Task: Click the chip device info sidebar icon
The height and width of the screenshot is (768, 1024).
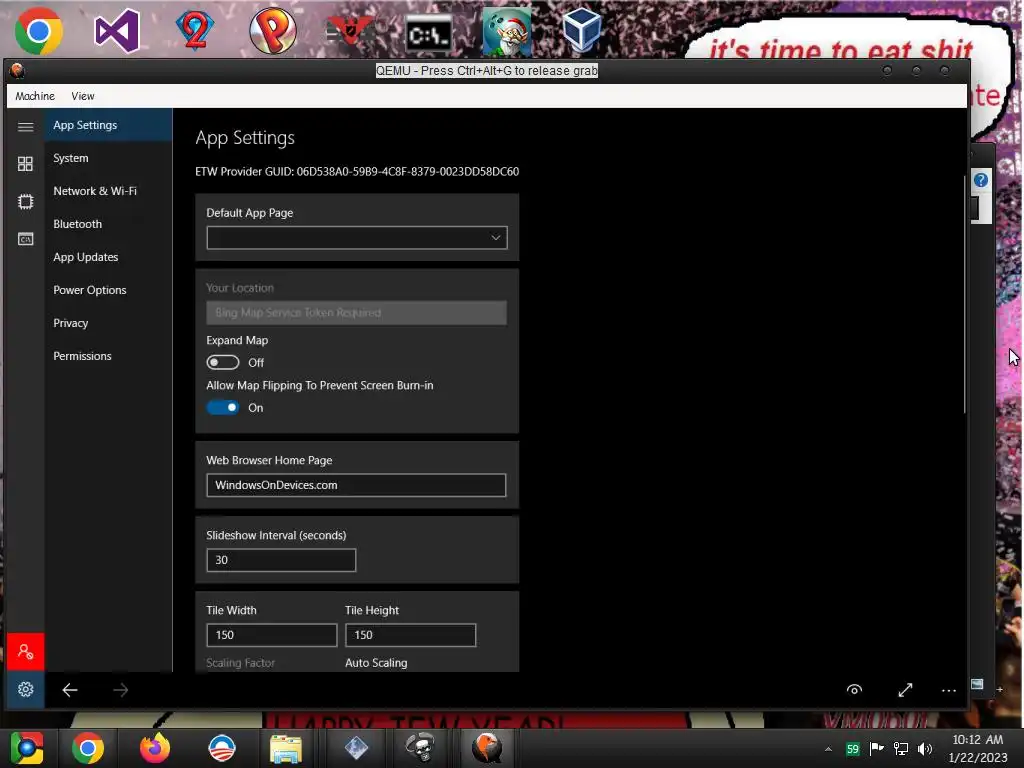Action: 25,202
